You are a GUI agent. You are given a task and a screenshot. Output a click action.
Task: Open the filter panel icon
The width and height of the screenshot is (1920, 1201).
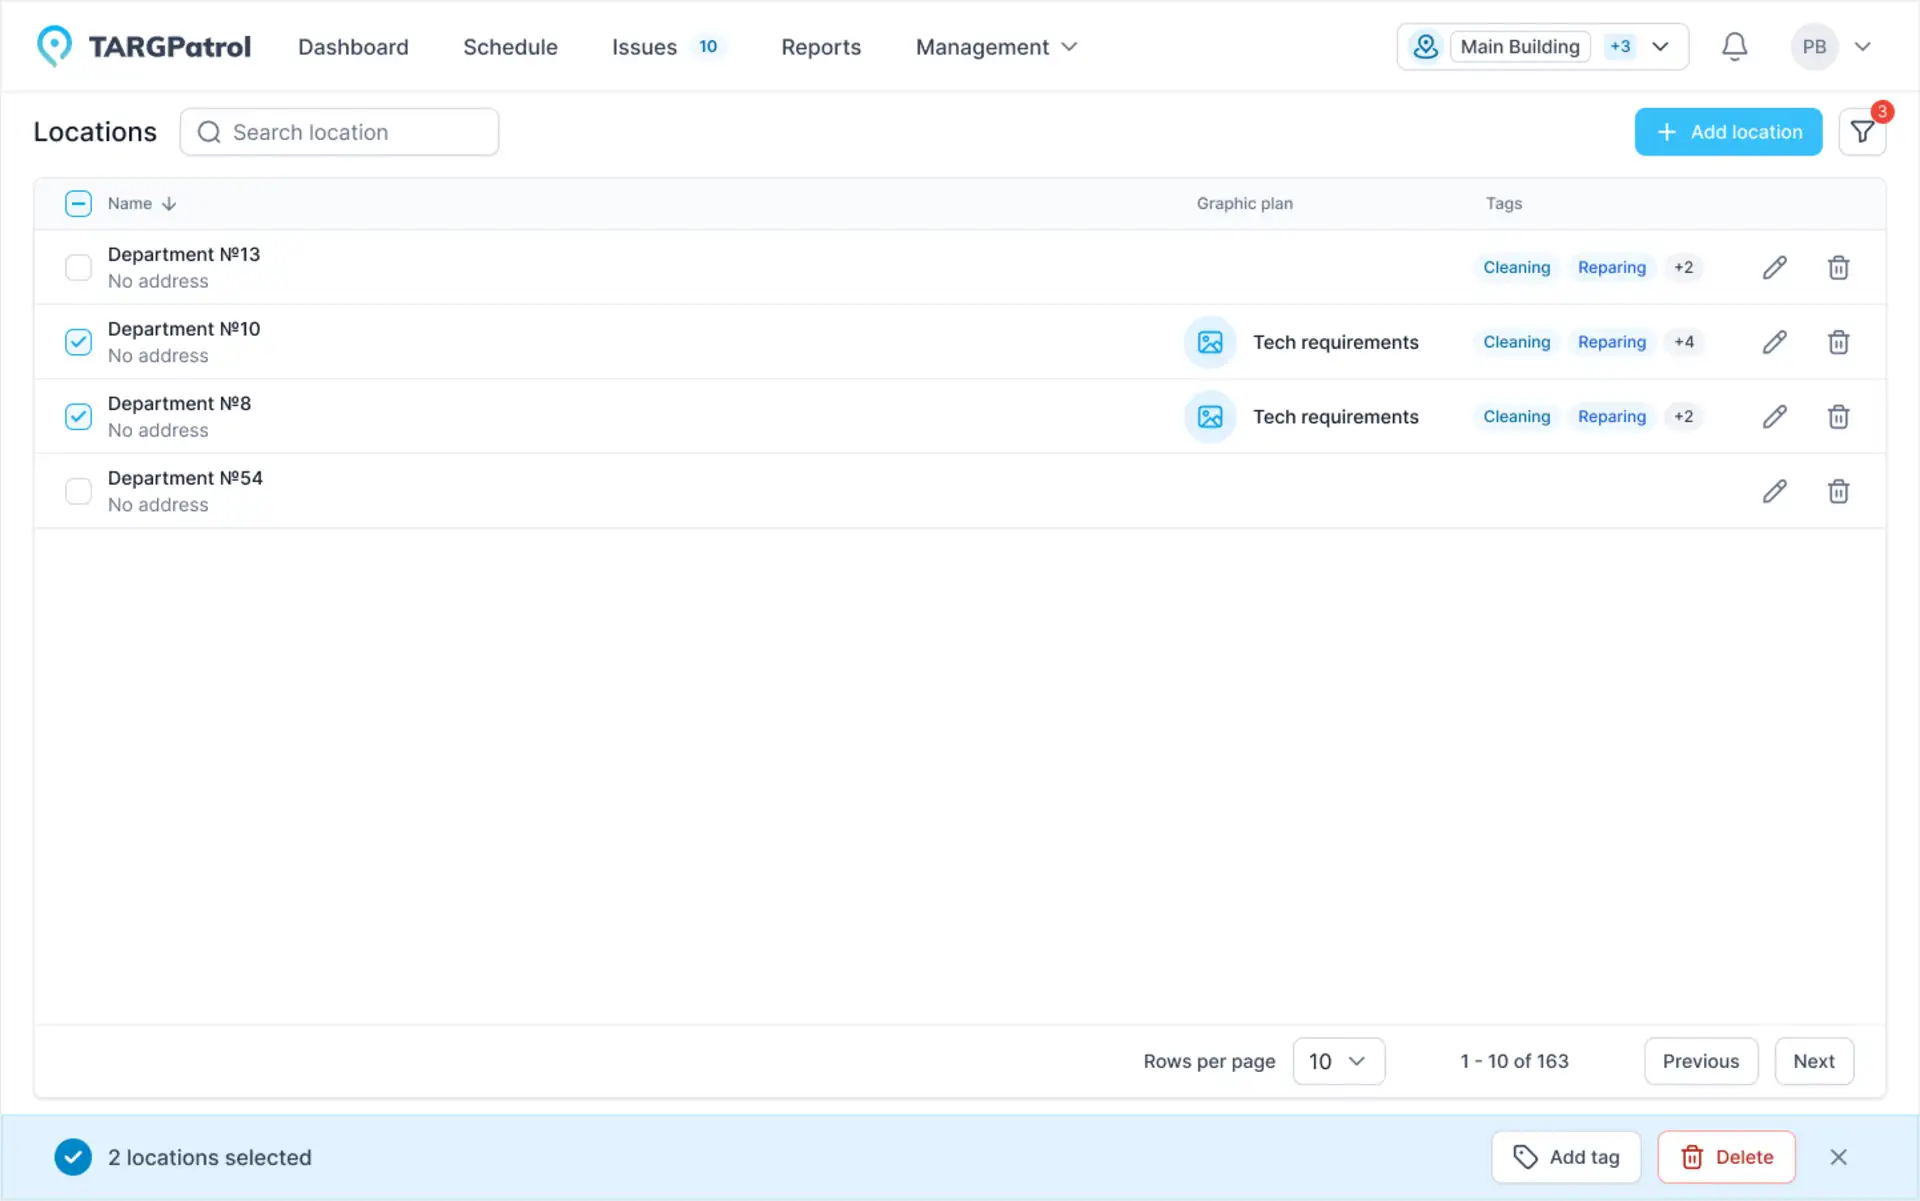tap(1861, 132)
